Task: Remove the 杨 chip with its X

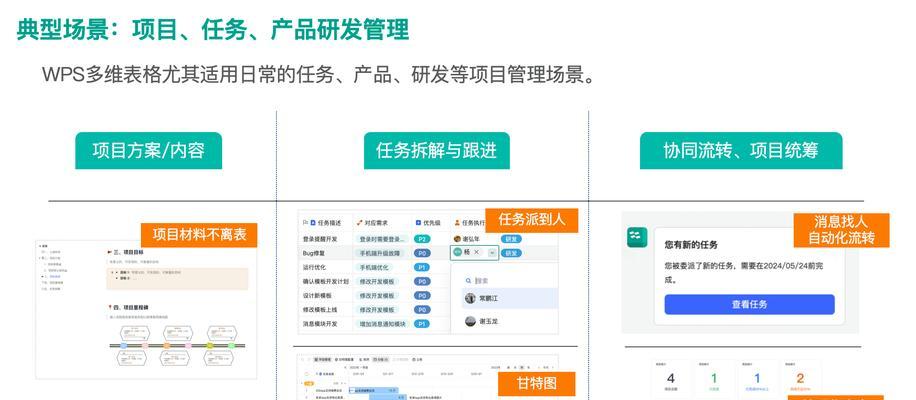Action: point(476,252)
